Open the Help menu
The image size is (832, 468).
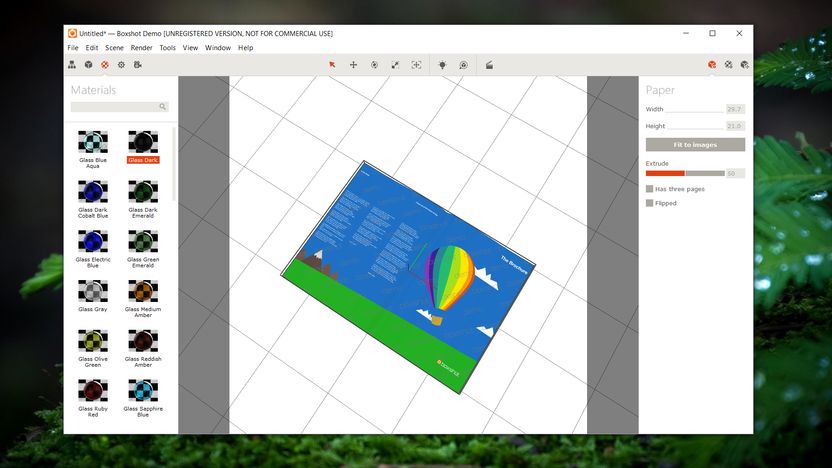(246, 48)
